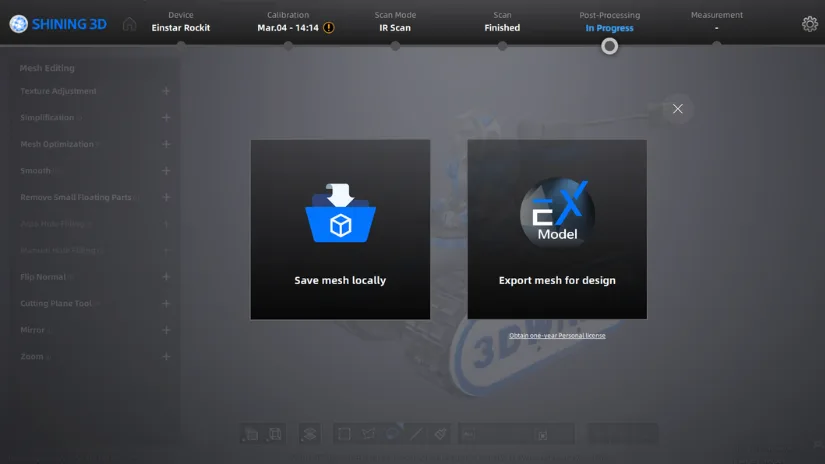Click the Scan Mode dot on progress bar
Image resolution: width=825 pixels, height=464 pixels.
pyautogui.click(x=395, y=46)
